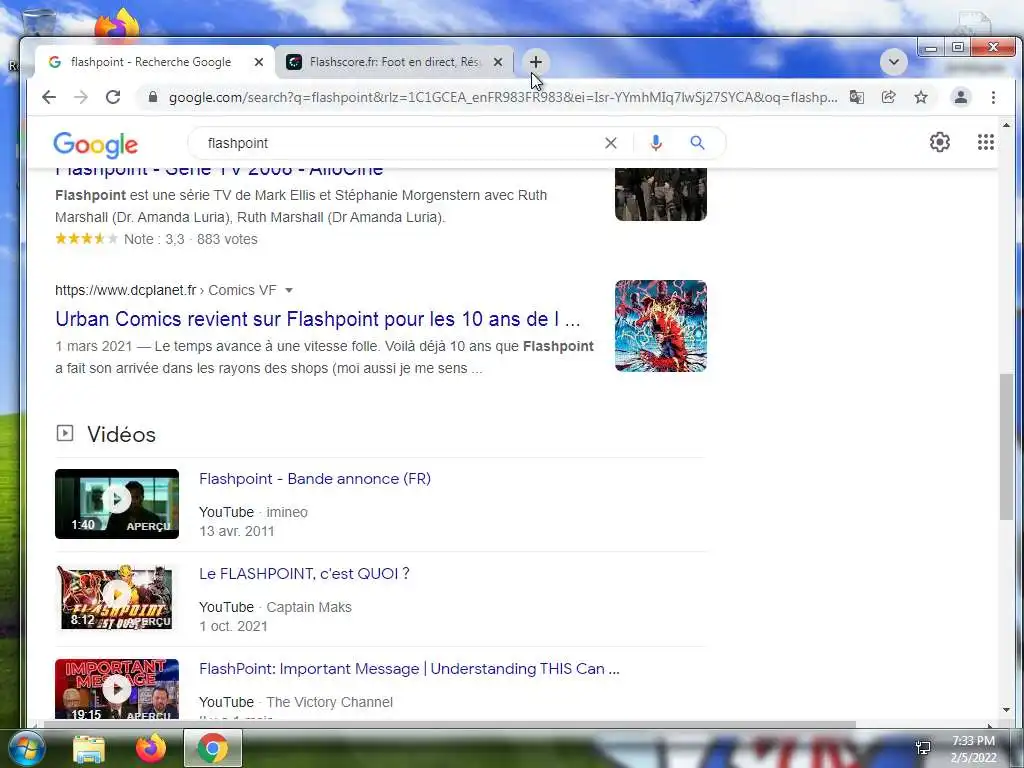Click the taskbar clock 7:33 PM

(x=973, y=741)
